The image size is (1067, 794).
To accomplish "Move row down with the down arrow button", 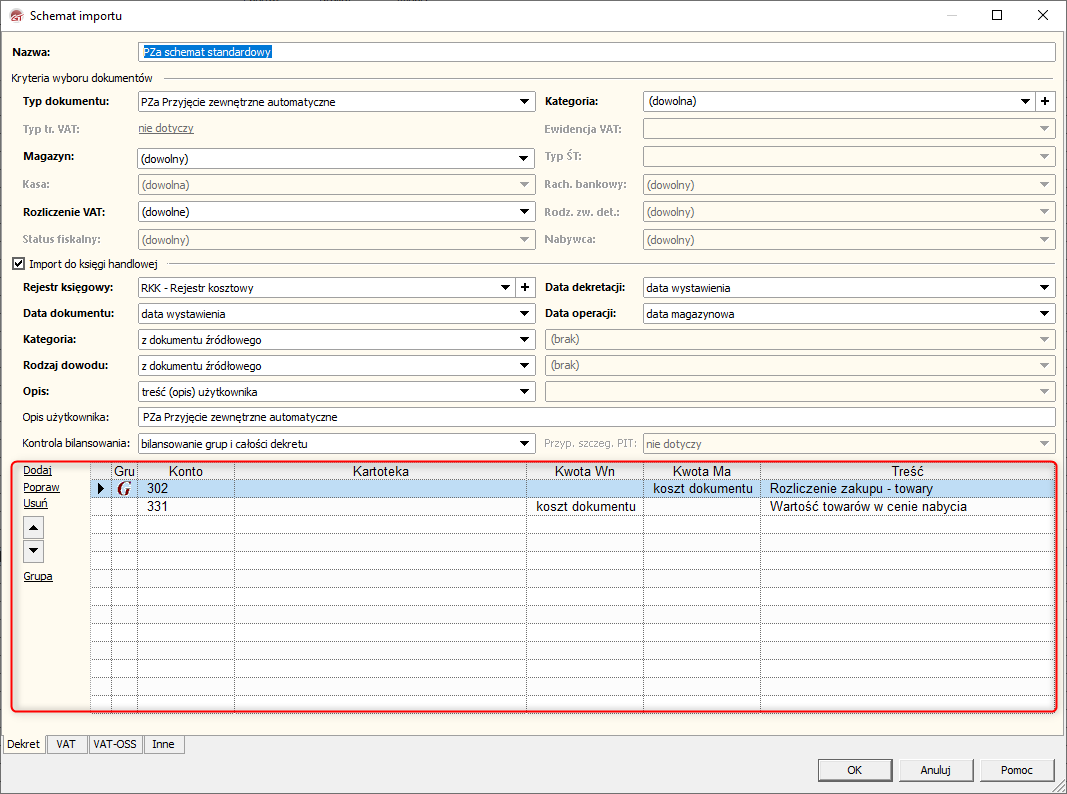I will point(34,550).
